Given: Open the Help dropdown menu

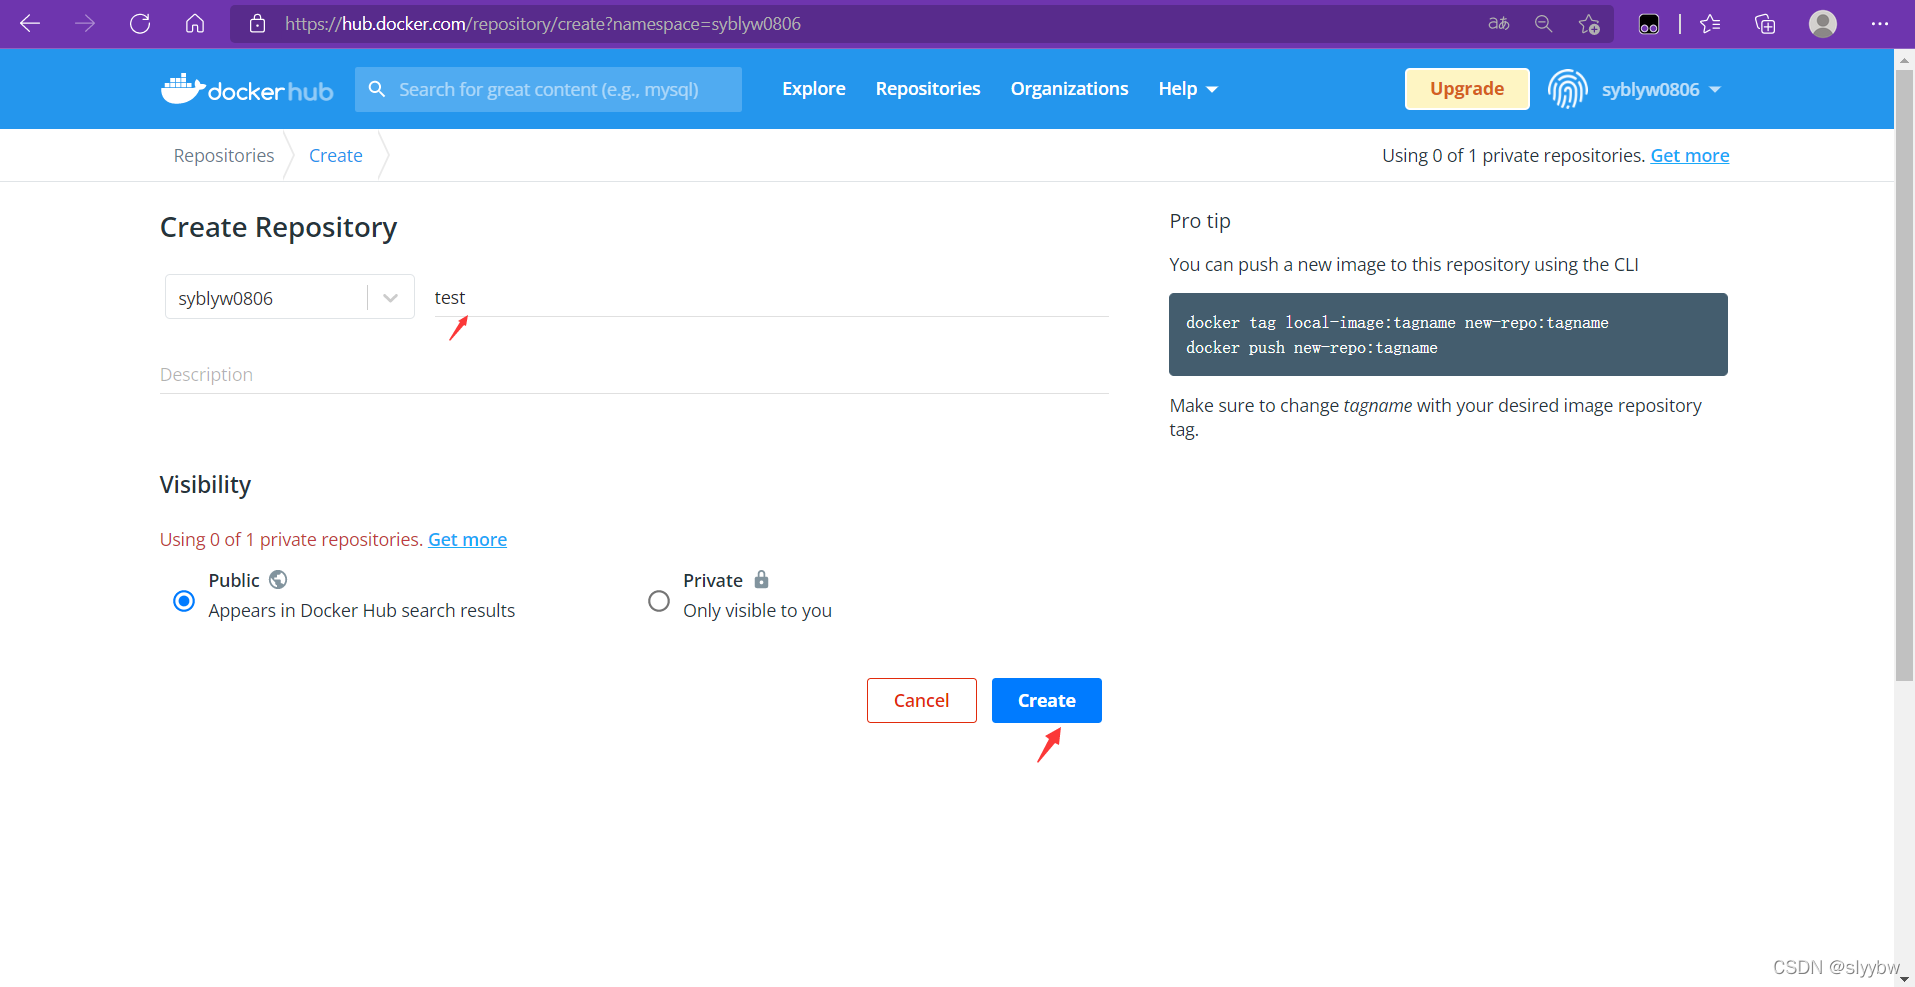Looking at the screenshot, I should click(x=1188, y=89).
